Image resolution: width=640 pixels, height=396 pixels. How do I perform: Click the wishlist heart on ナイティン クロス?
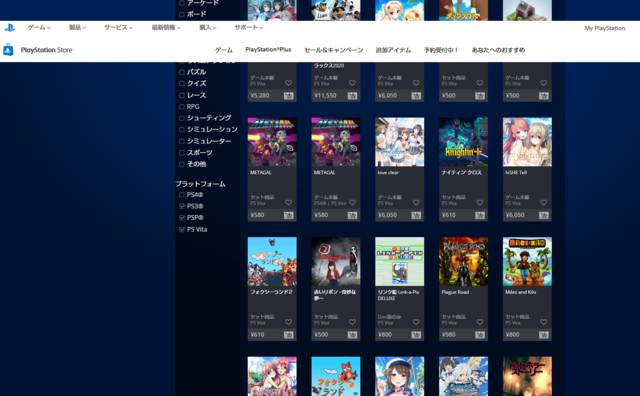480,202
